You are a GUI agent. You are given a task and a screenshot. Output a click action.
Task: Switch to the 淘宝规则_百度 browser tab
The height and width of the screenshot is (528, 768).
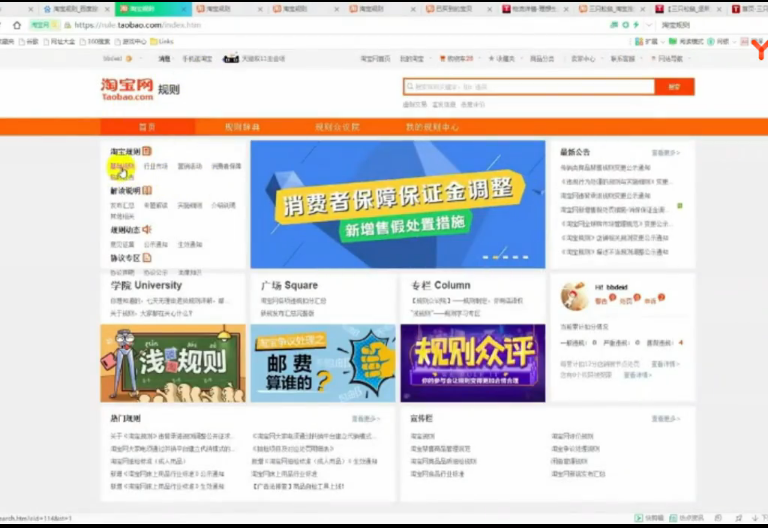pos(75,9)
